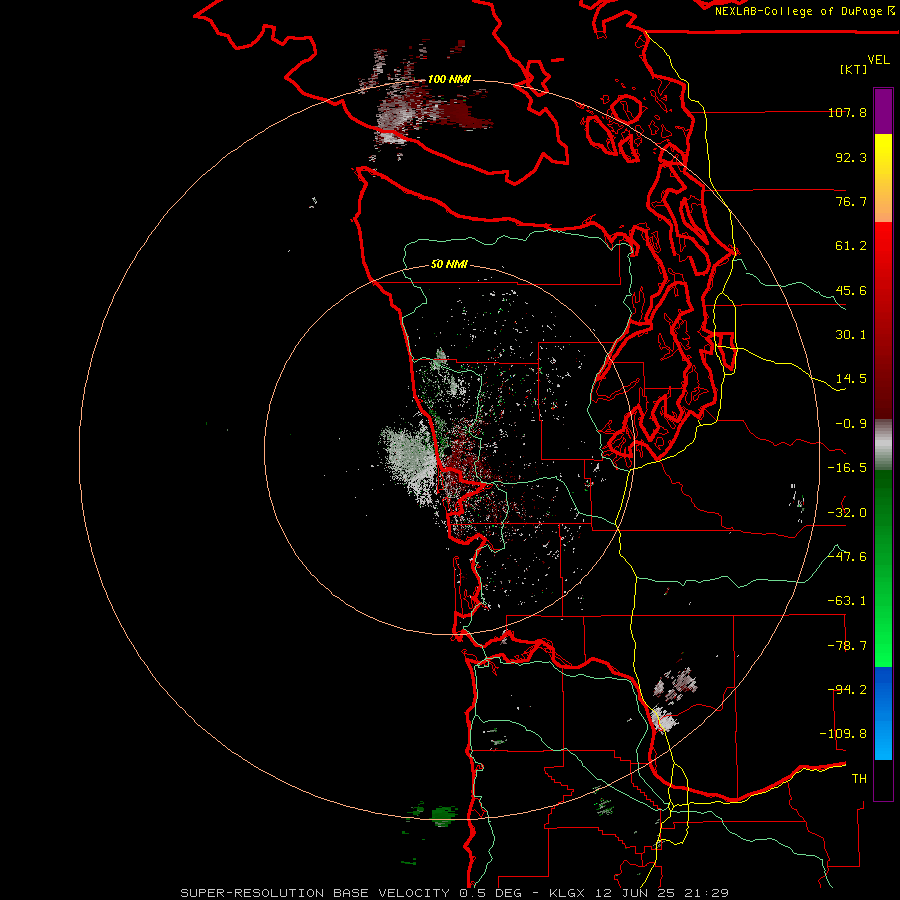This screenshot has height=900, width=900.
Task: Click the -63.1 velocity scale value
Action: (x=847, y=601)
